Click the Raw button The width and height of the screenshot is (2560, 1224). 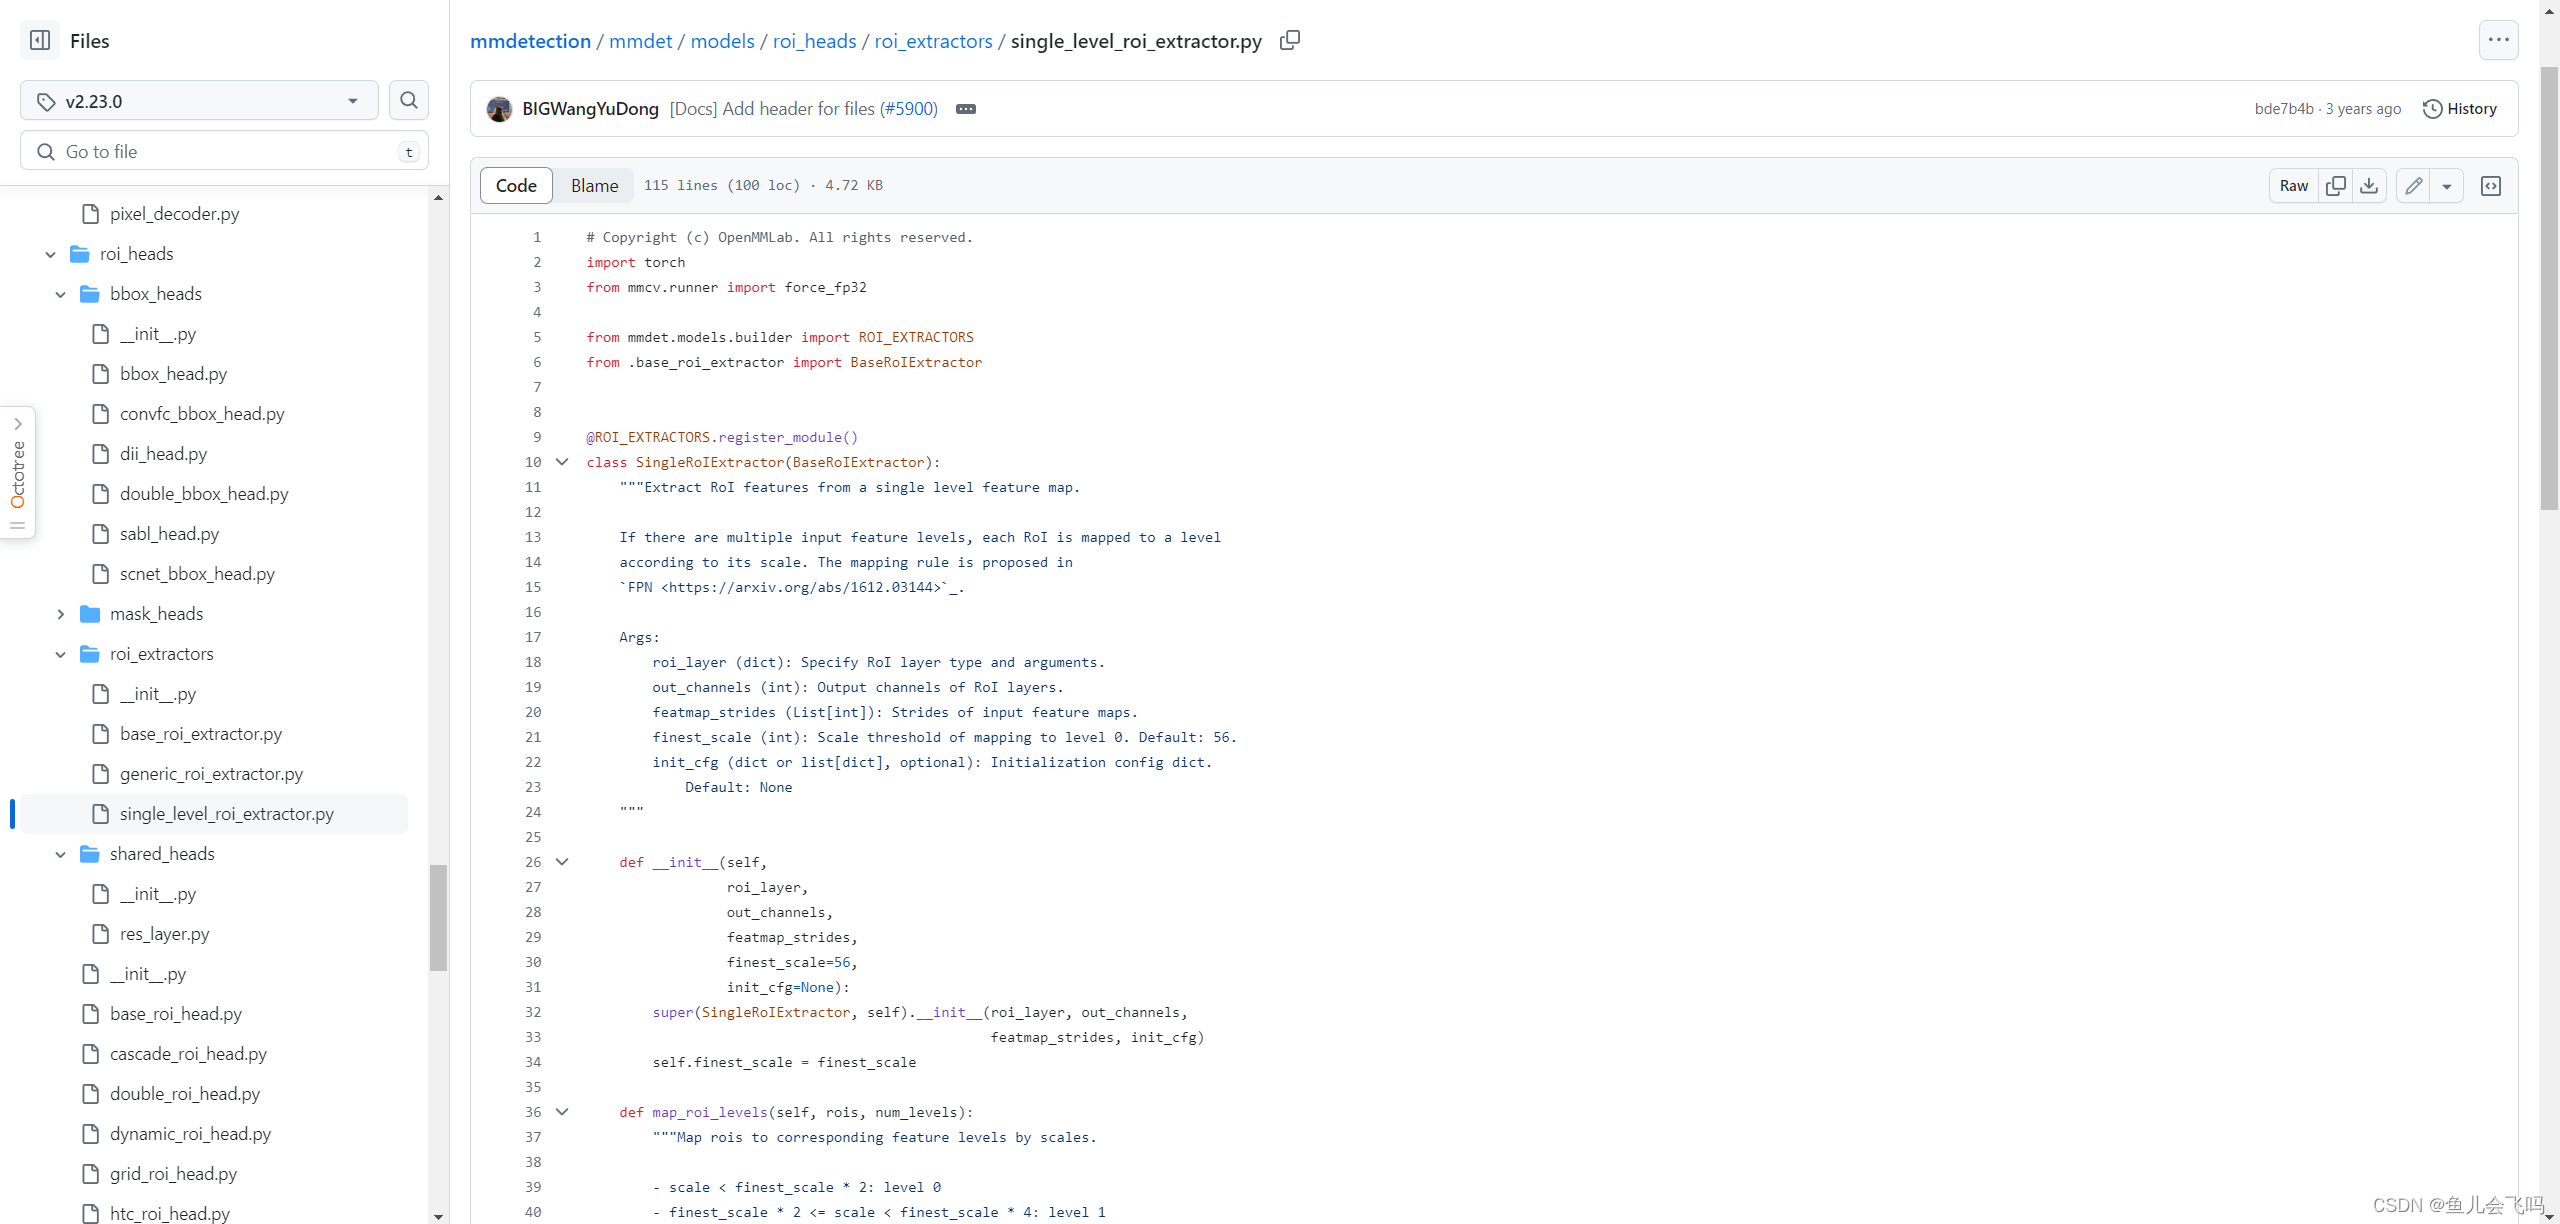(2292, 186)
